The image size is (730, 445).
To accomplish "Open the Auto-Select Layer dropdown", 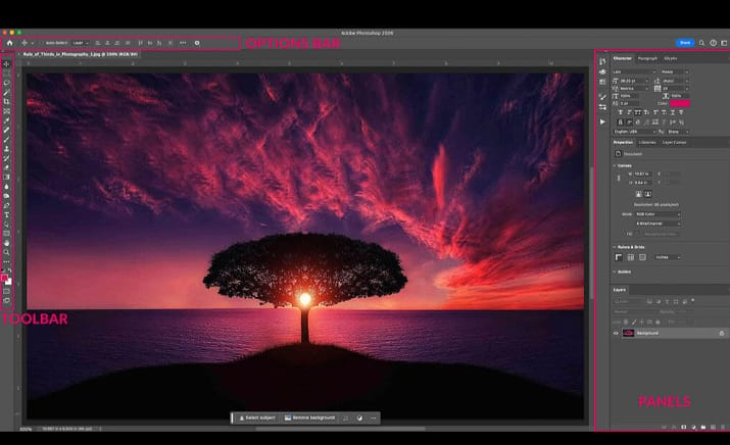I will [x=80, y=43].
